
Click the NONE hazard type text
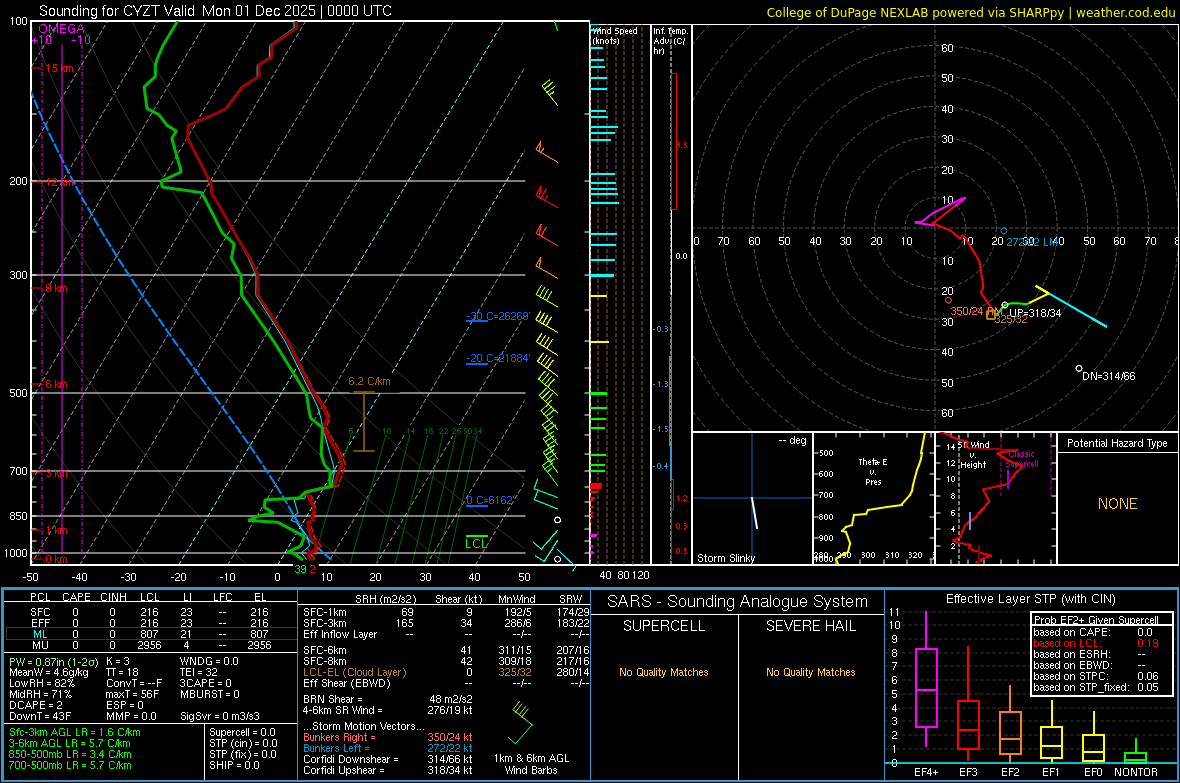1117,504
